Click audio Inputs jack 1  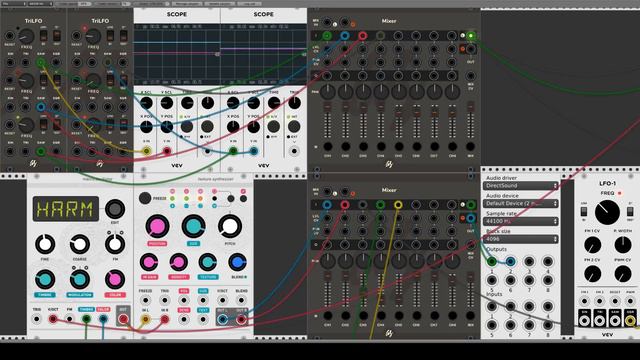coord(492,306)
